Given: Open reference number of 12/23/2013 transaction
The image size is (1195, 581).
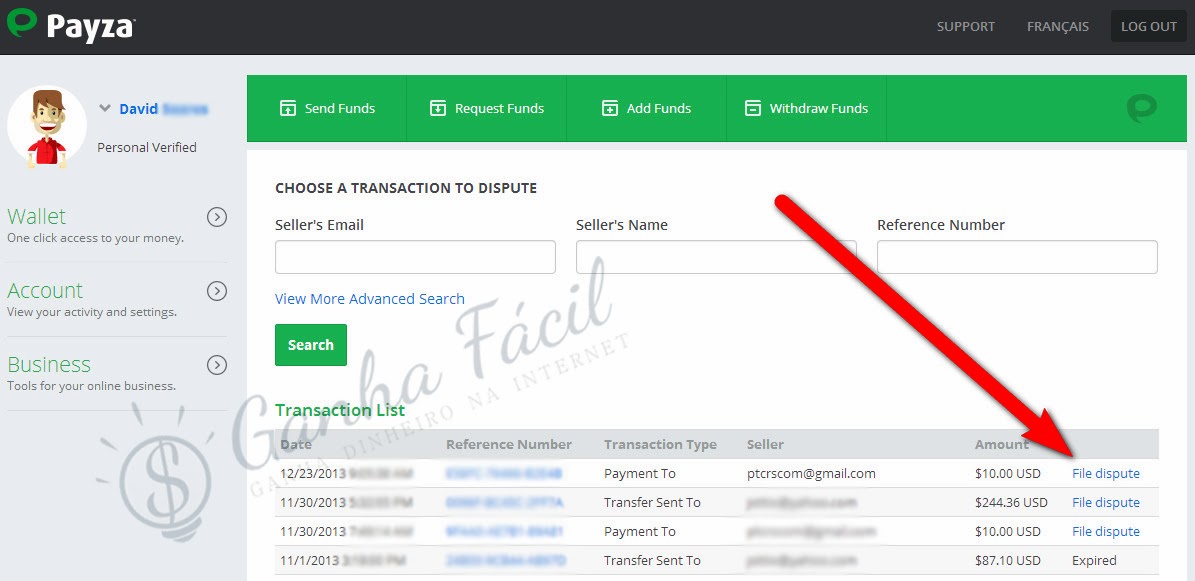Looking at the screenshot, I should [x=504, y=473].
